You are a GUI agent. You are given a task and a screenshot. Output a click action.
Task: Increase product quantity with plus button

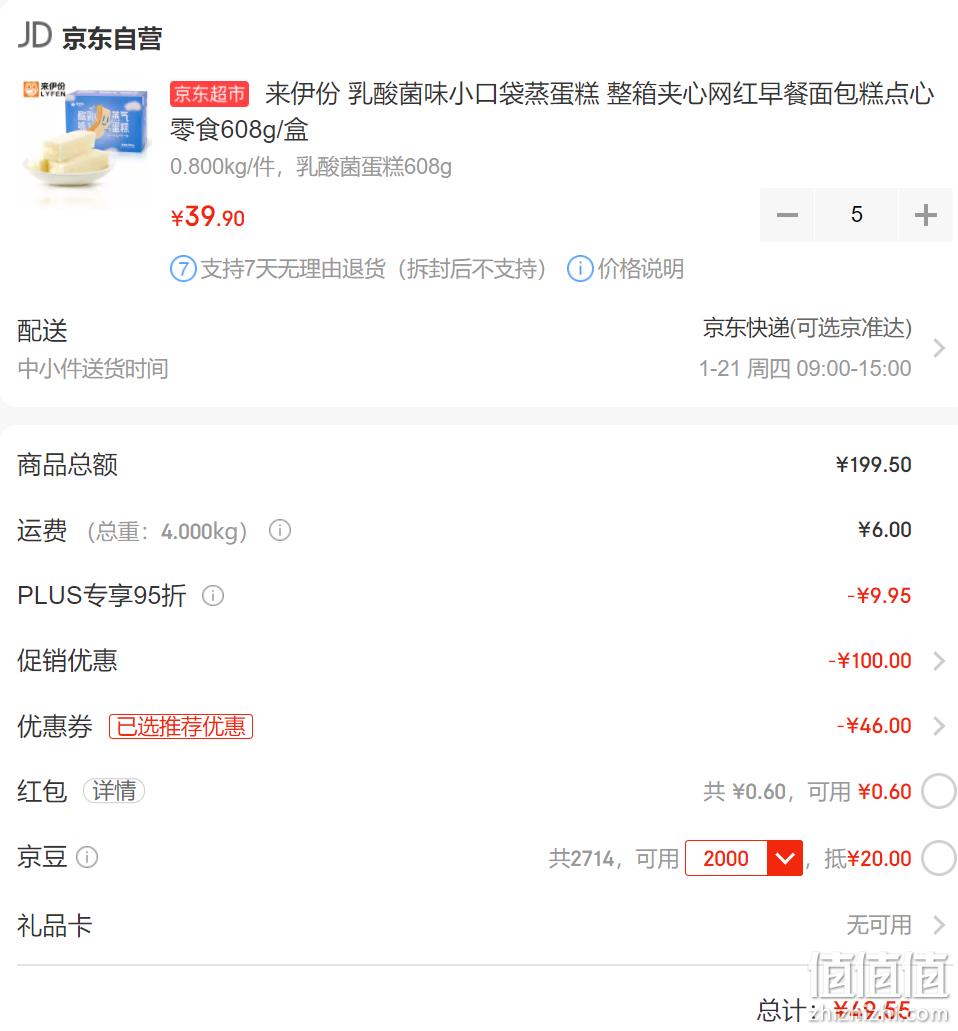(925, 215)
